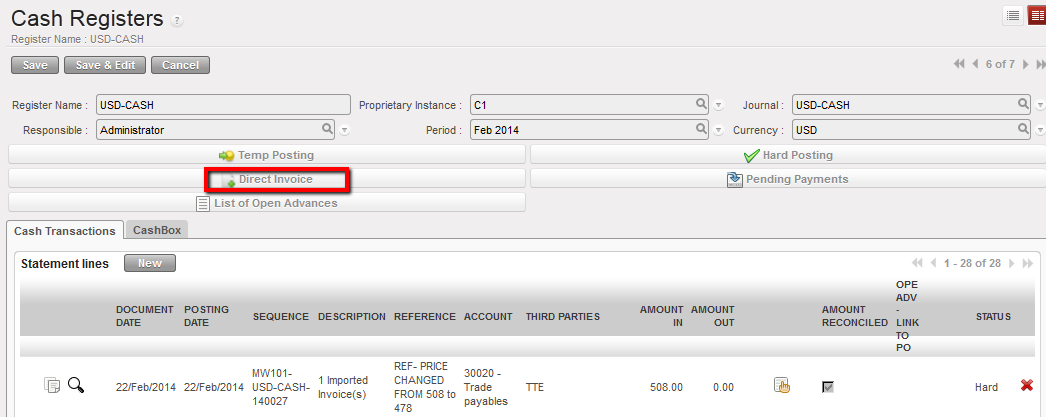Viewport: 1046px width, 417px height.
Task: Switch to form view icon
Action: [x=1036, y=15]
